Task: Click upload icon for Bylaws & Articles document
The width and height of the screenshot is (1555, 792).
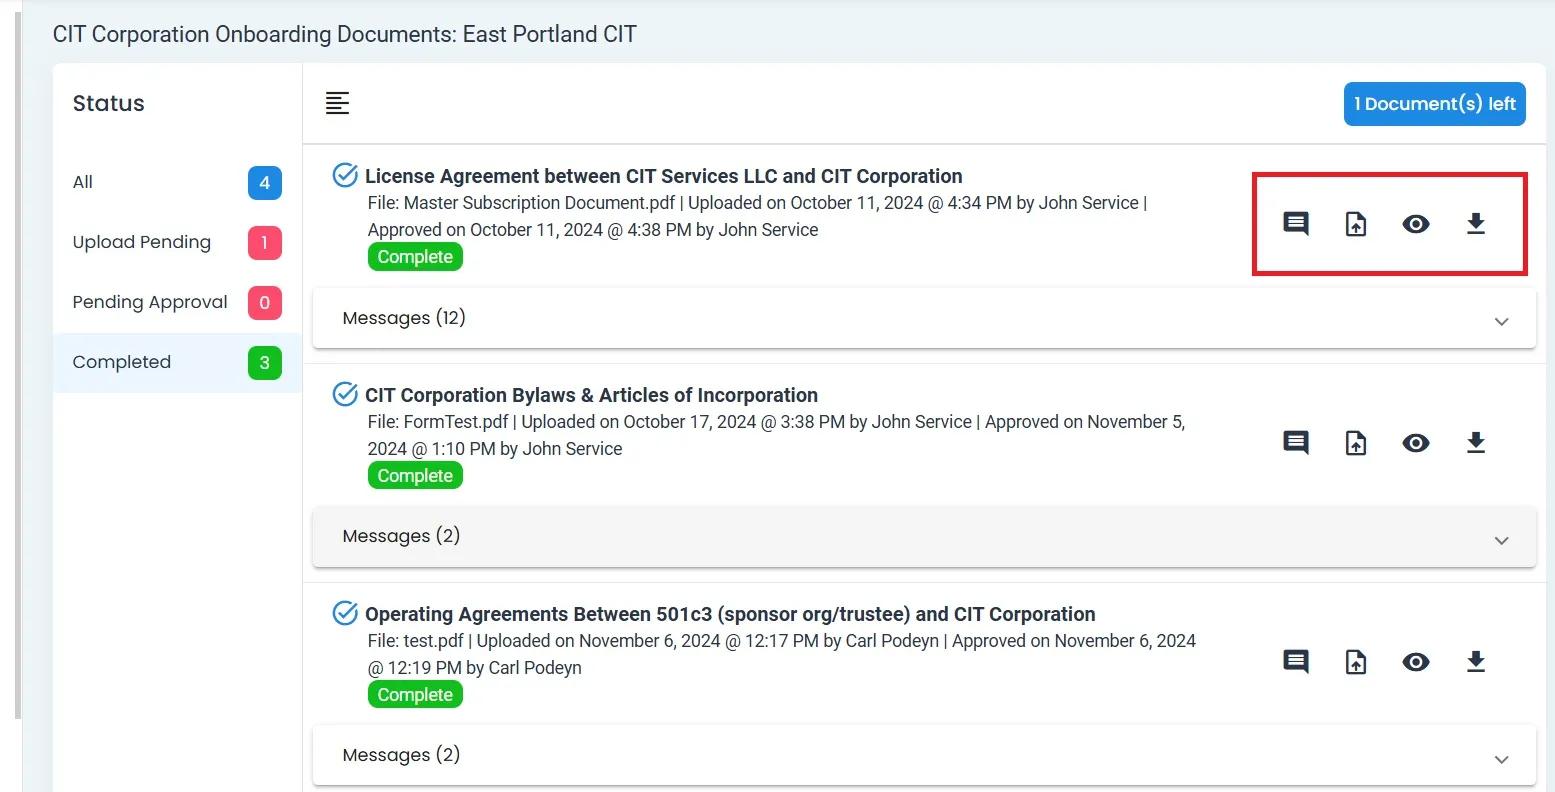Action: 1356,442
